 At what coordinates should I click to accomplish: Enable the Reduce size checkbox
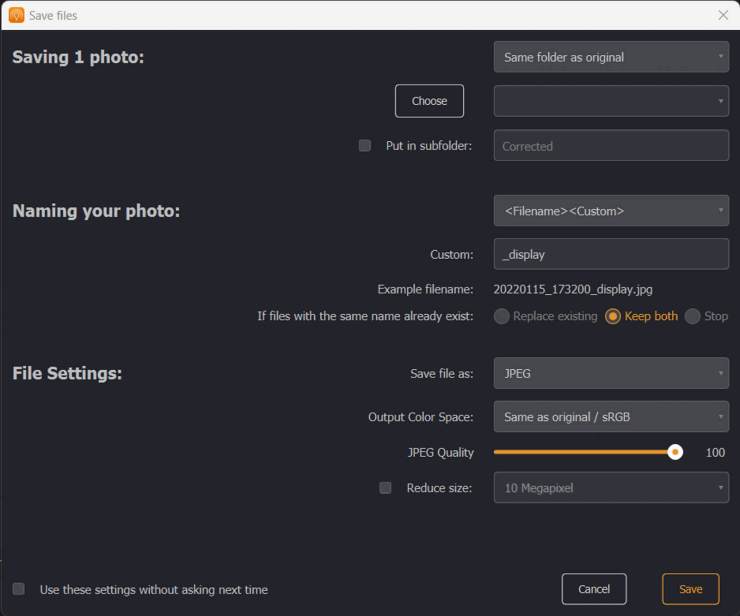[385, 487]
